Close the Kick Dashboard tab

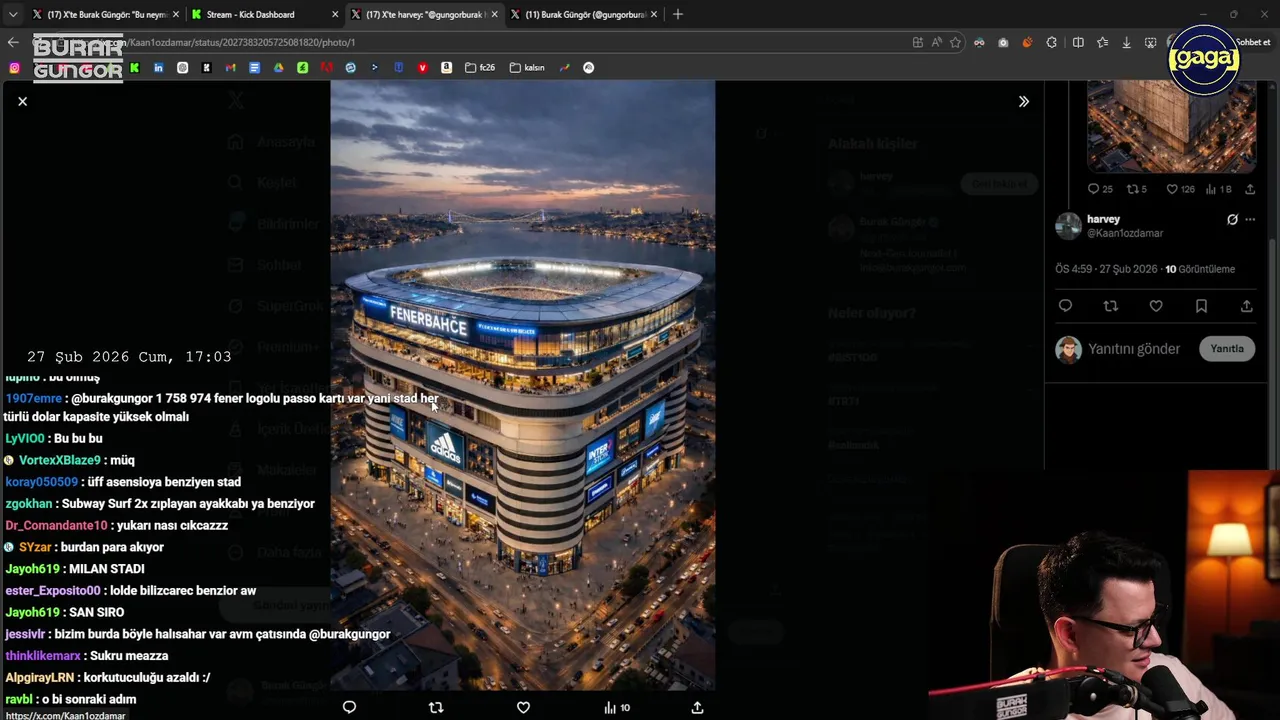click(335, 14)
